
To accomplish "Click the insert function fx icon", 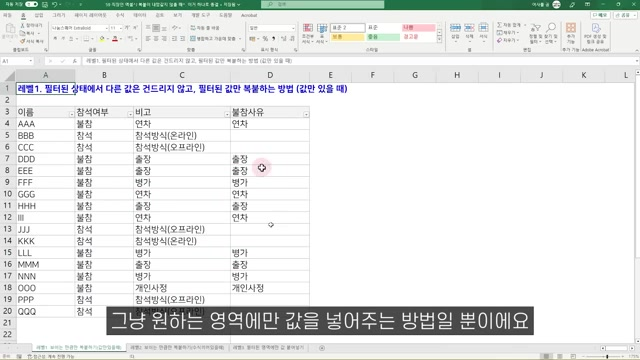I will [74, 61].
